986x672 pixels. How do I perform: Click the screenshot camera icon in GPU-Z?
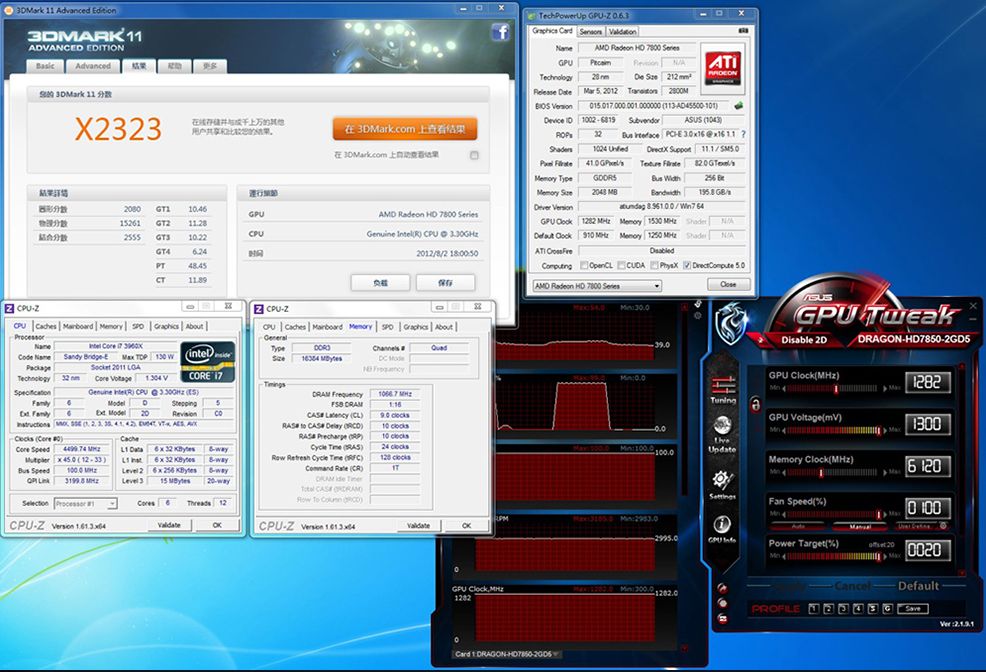coord(743,30)
